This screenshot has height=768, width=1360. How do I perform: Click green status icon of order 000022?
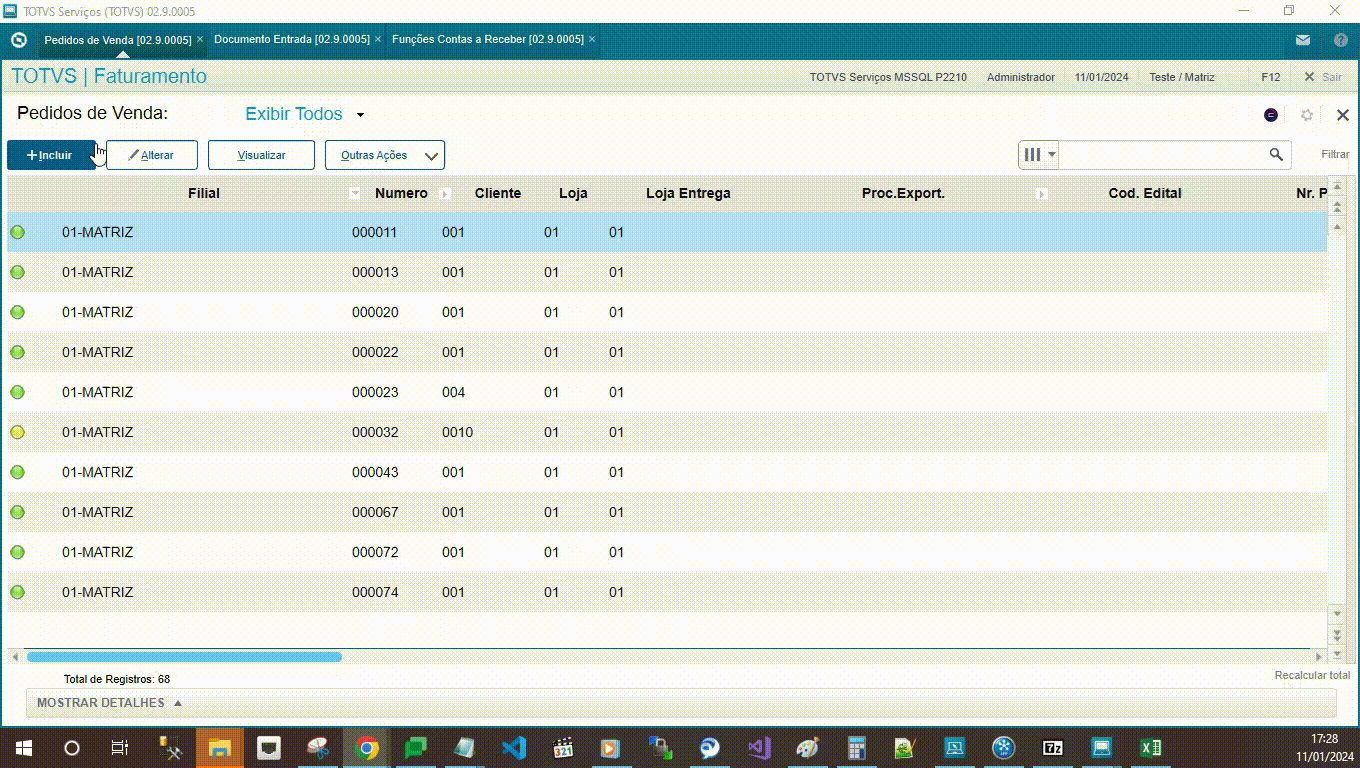(17, 352)
